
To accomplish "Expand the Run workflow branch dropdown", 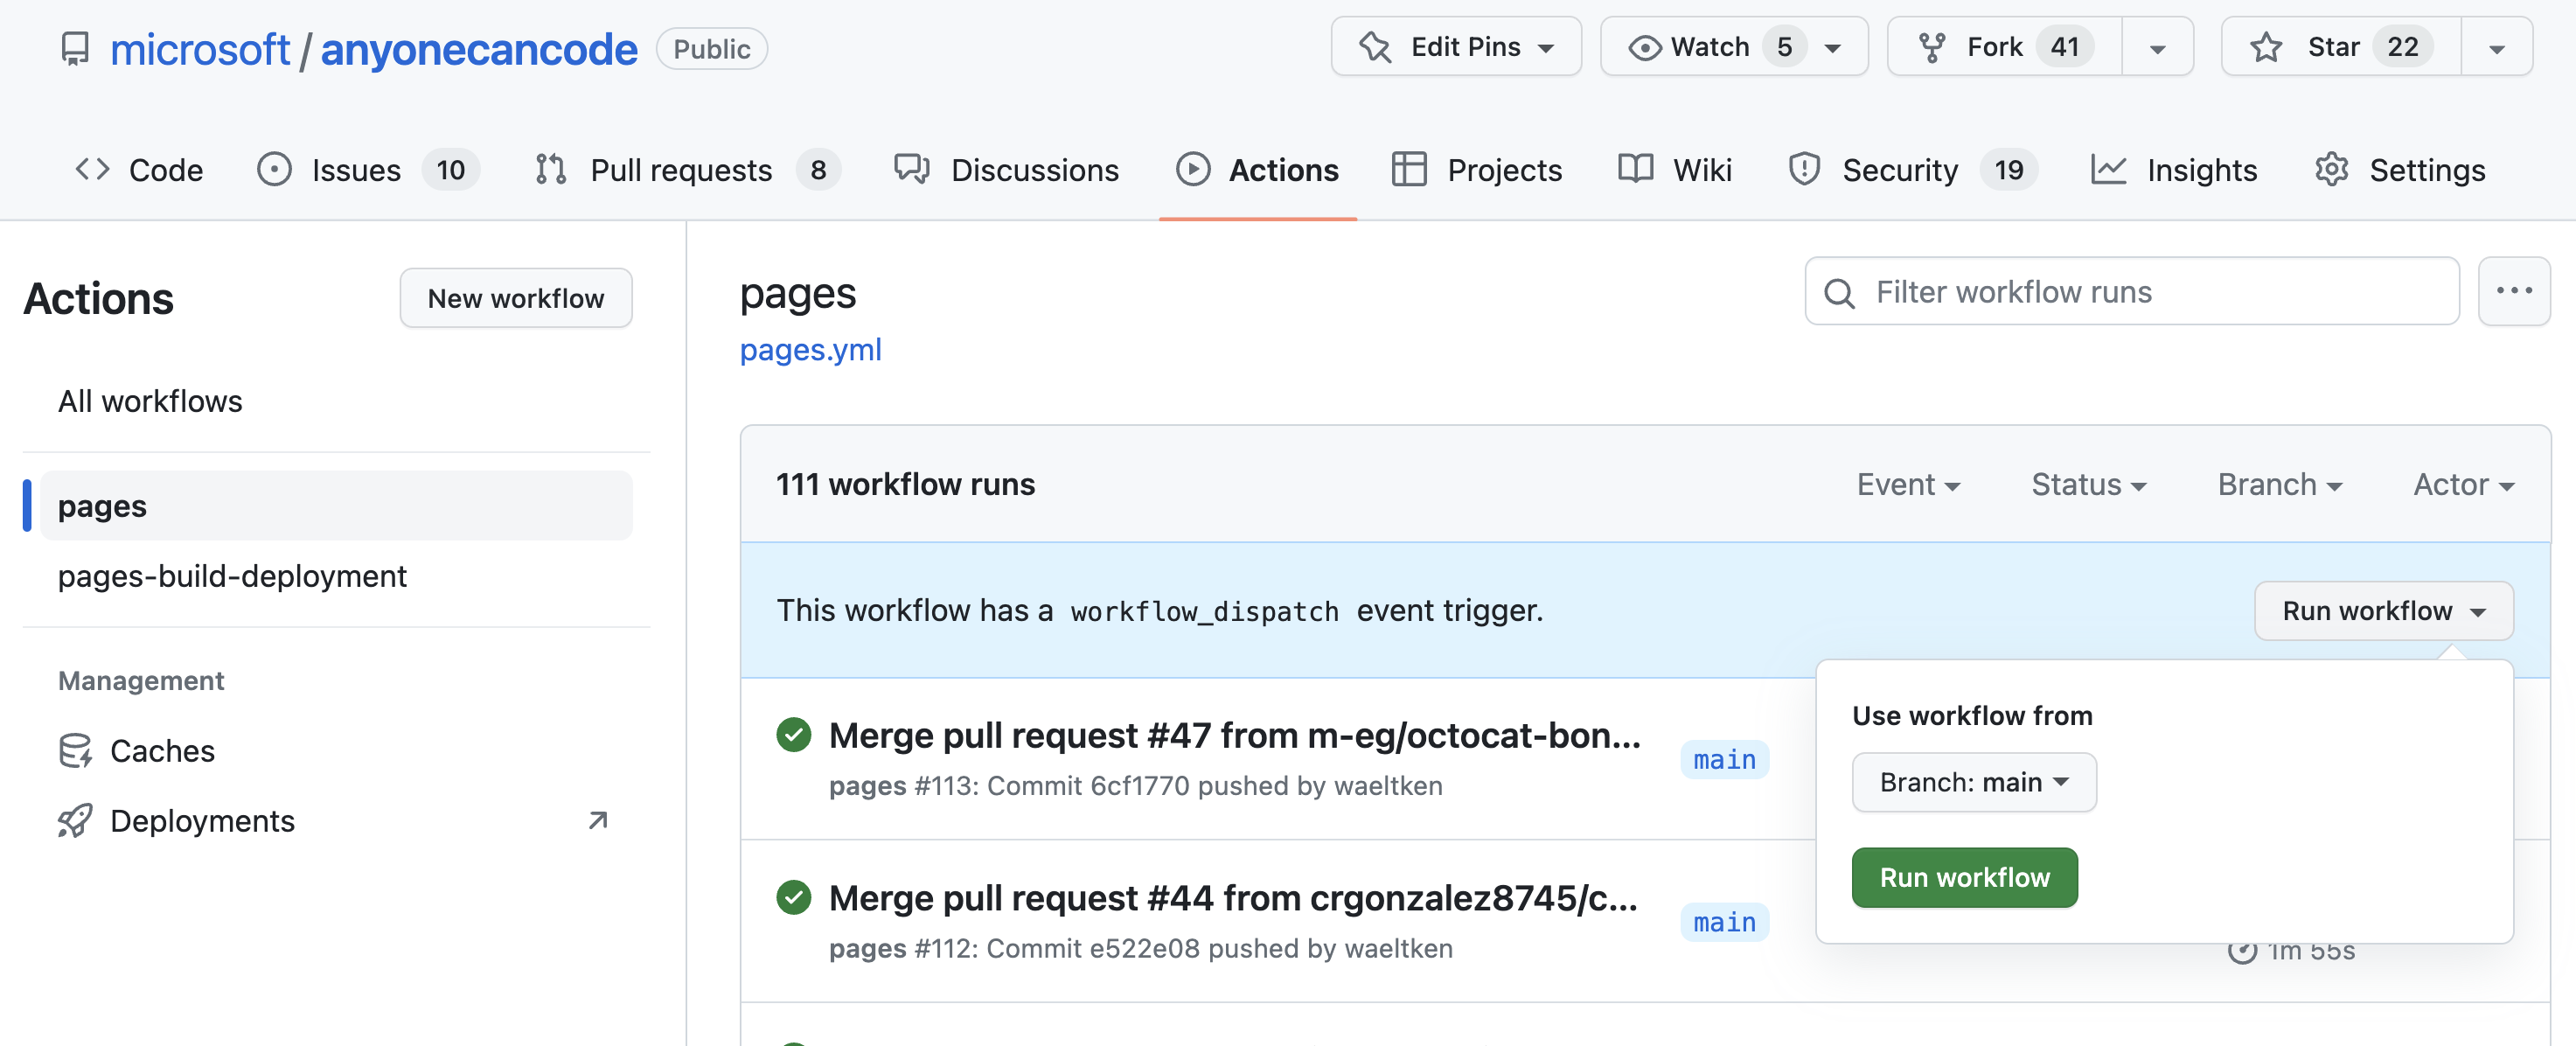I will click(x=1973, y=782).
